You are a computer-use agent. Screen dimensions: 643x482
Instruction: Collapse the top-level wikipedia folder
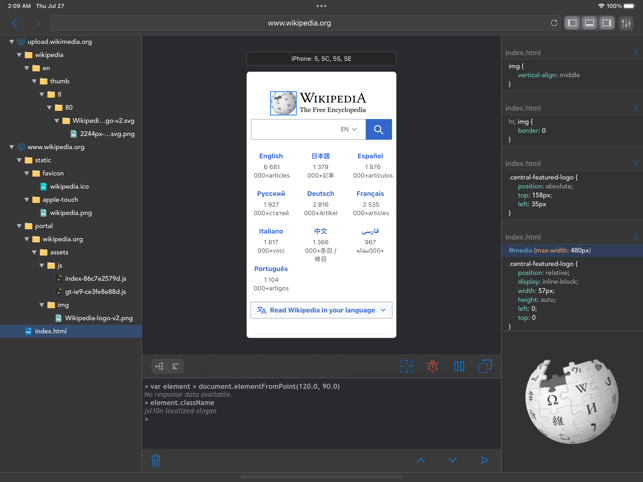(x=19, y=55)
